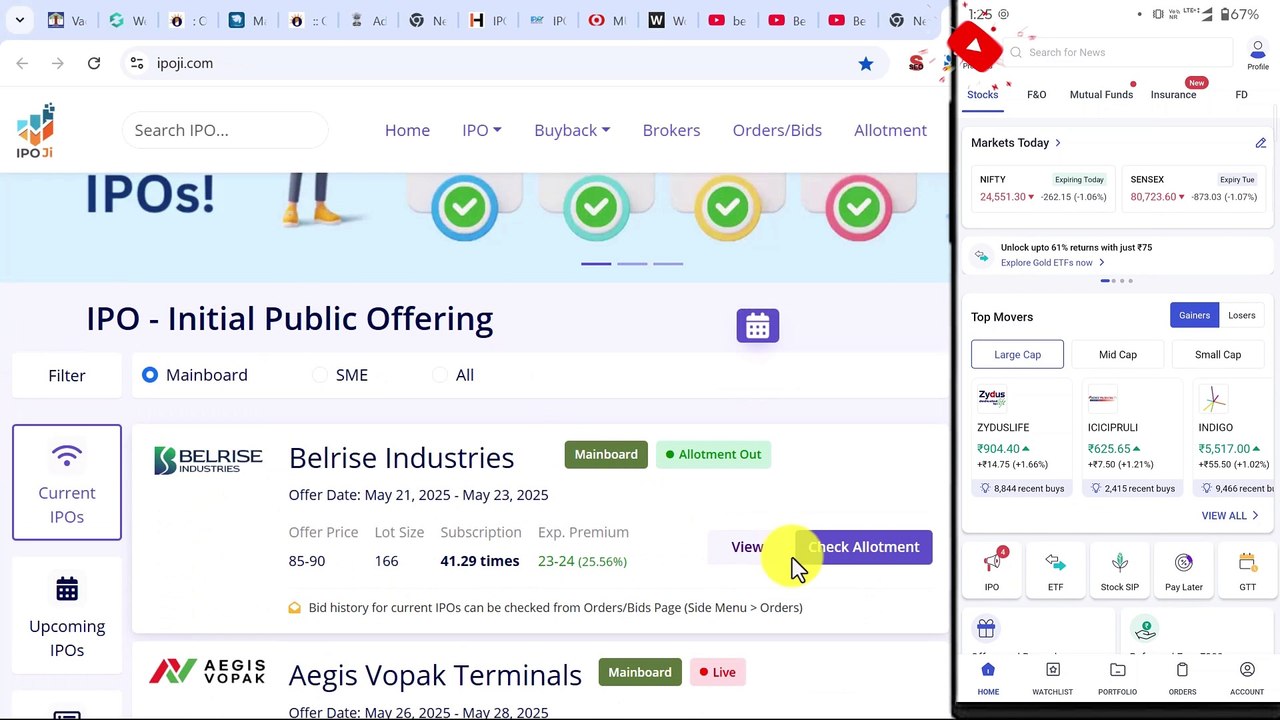Open the Current IPOs sidebar item

point(67,482)
